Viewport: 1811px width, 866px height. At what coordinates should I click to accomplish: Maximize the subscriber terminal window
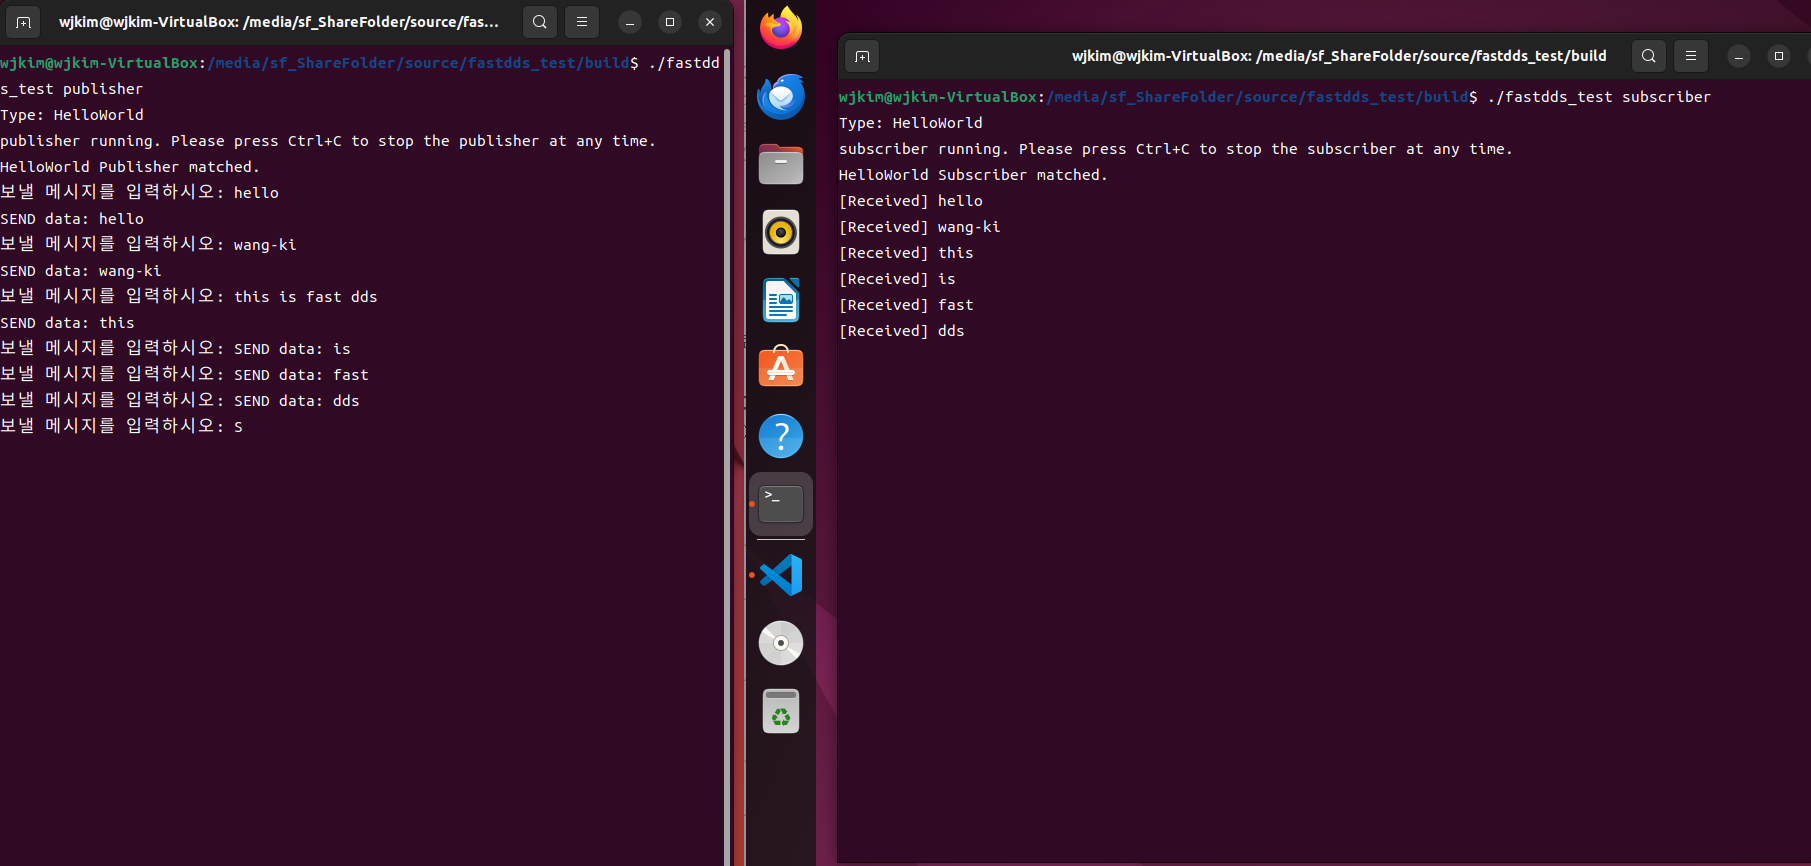coord(1779,56)
